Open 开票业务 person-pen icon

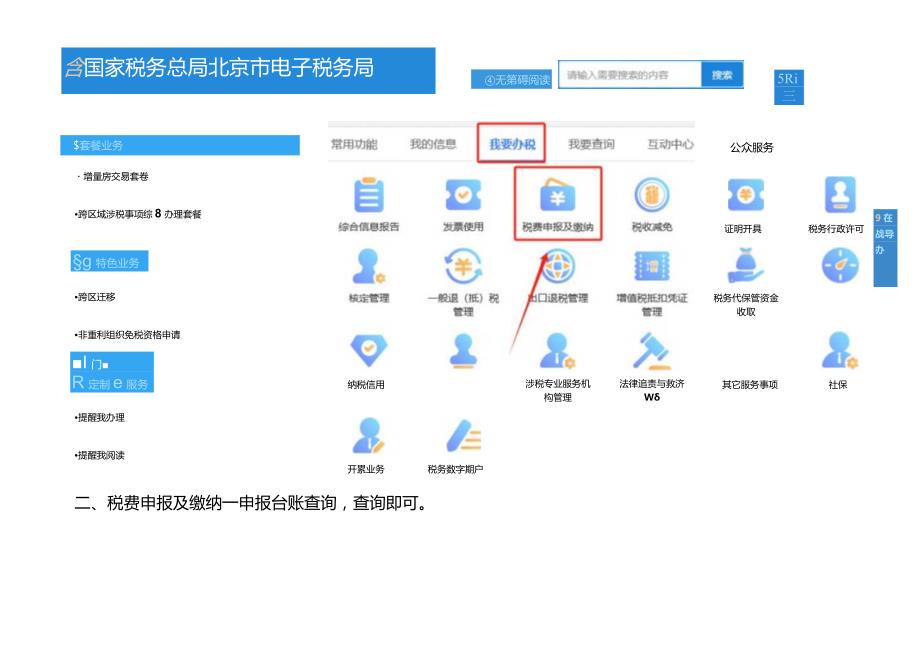tap(368, 435)
